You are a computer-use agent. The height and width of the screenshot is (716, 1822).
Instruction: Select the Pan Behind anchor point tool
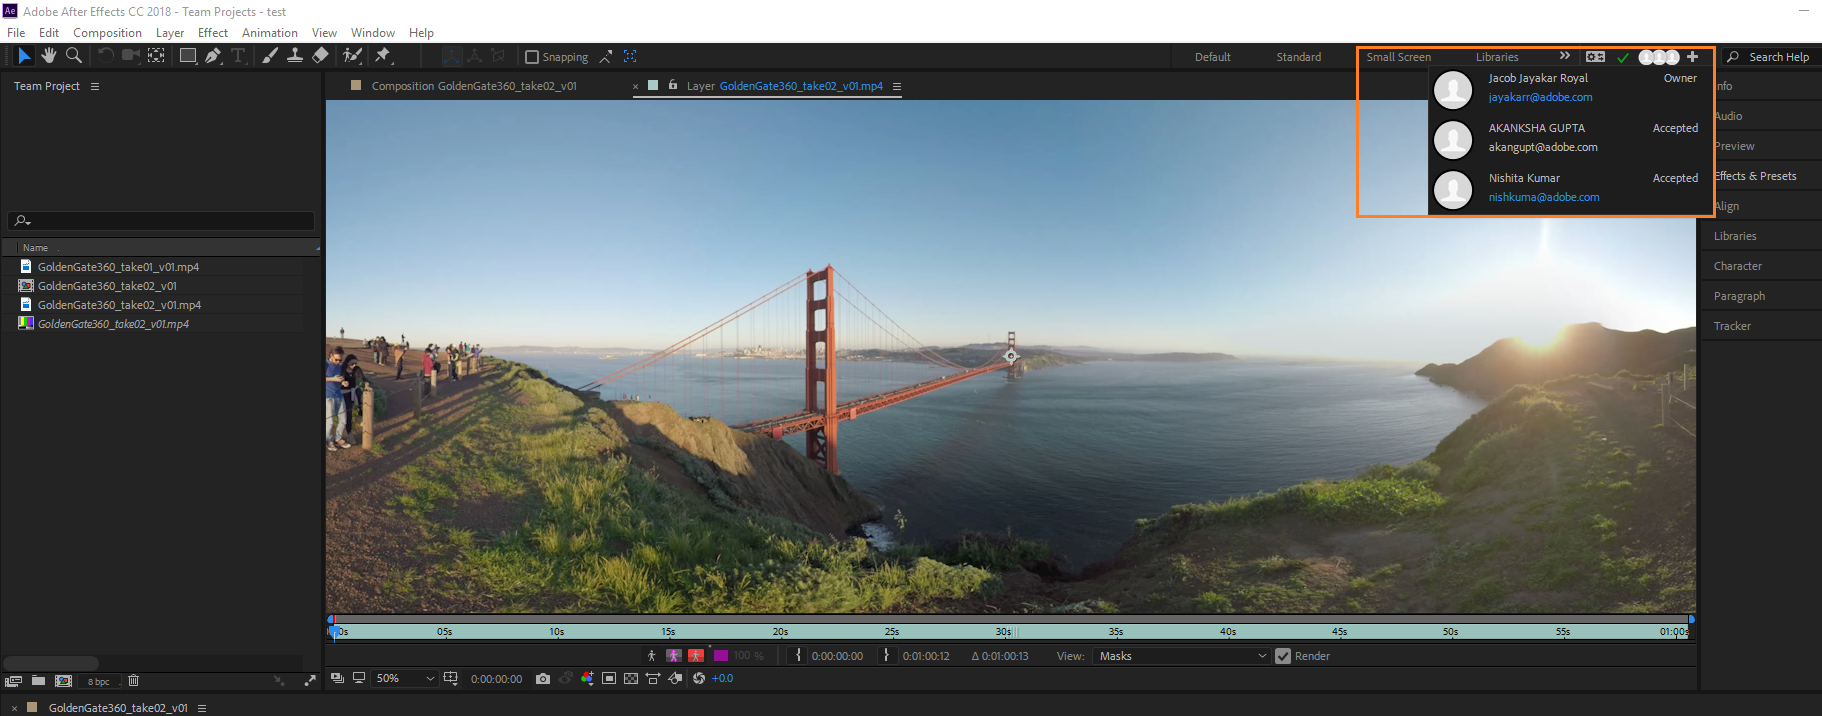click(156, 56)
